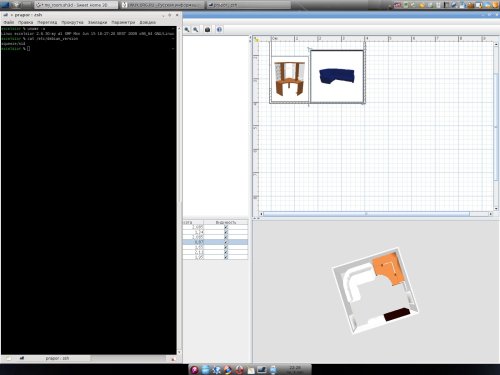The height and width of the screenshot is (375, 500).
Task: Click the yellow ruler-origin icon at plan corner
Action: click(256, 39)
